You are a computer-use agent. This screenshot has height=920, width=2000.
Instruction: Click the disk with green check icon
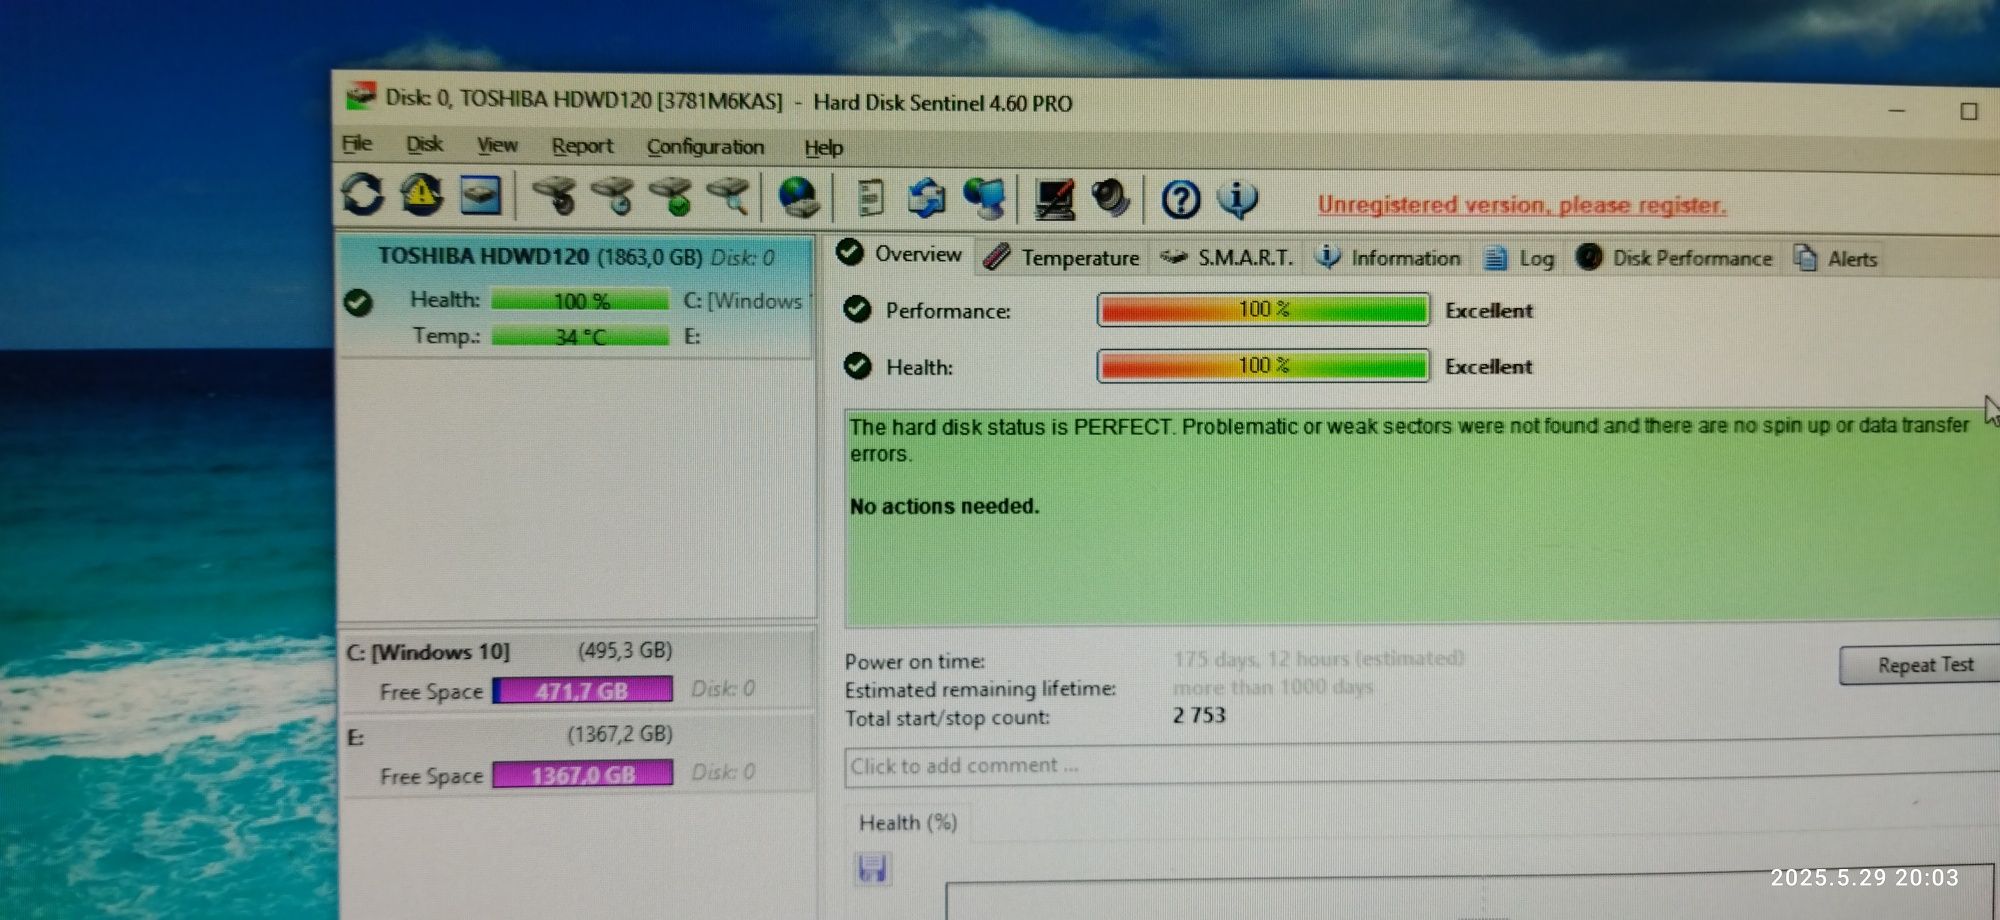click(x=671, y=196)
